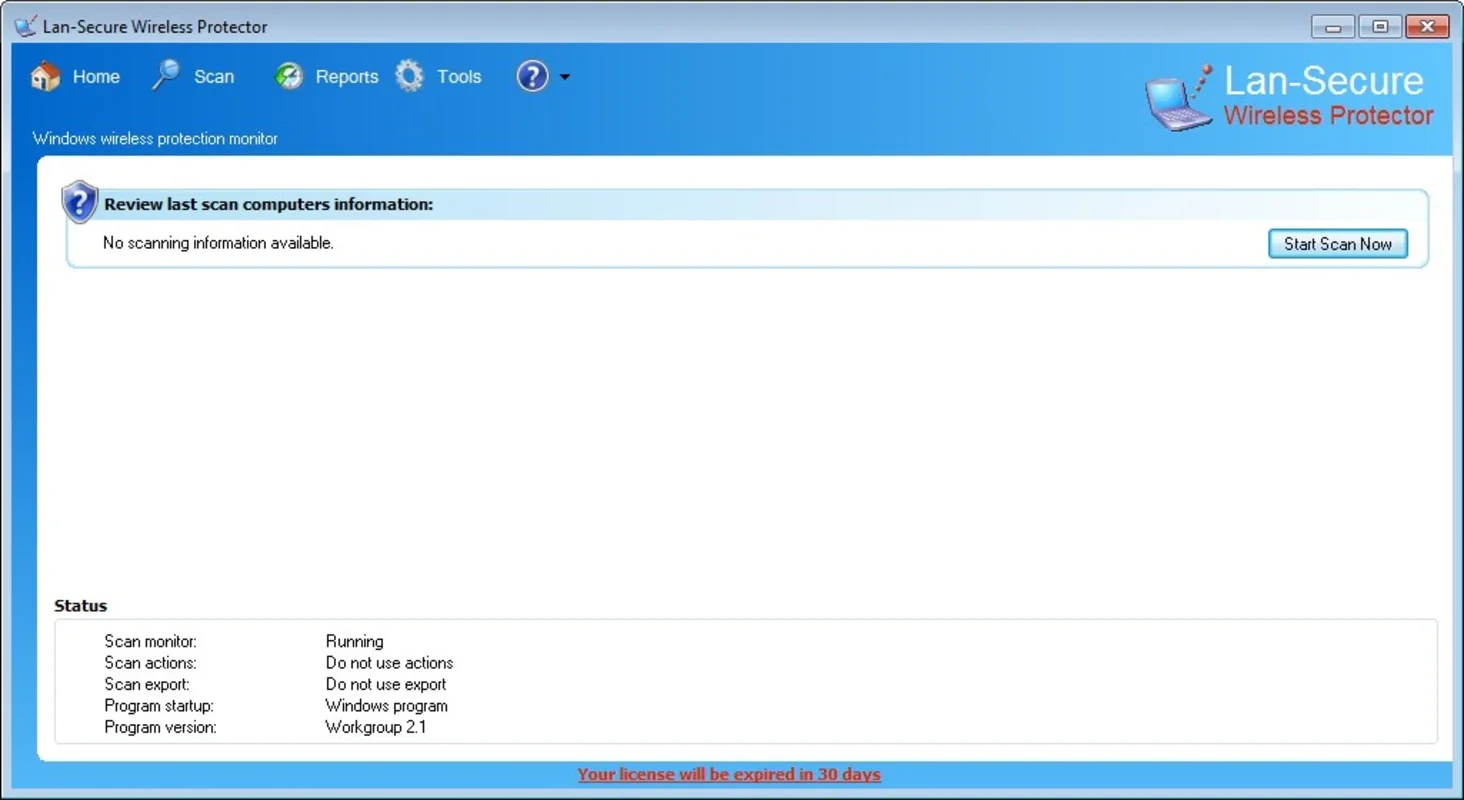Screen dimensions: 1464x800
Task: Click the 'Program version:' label
Action: [160, 727]
